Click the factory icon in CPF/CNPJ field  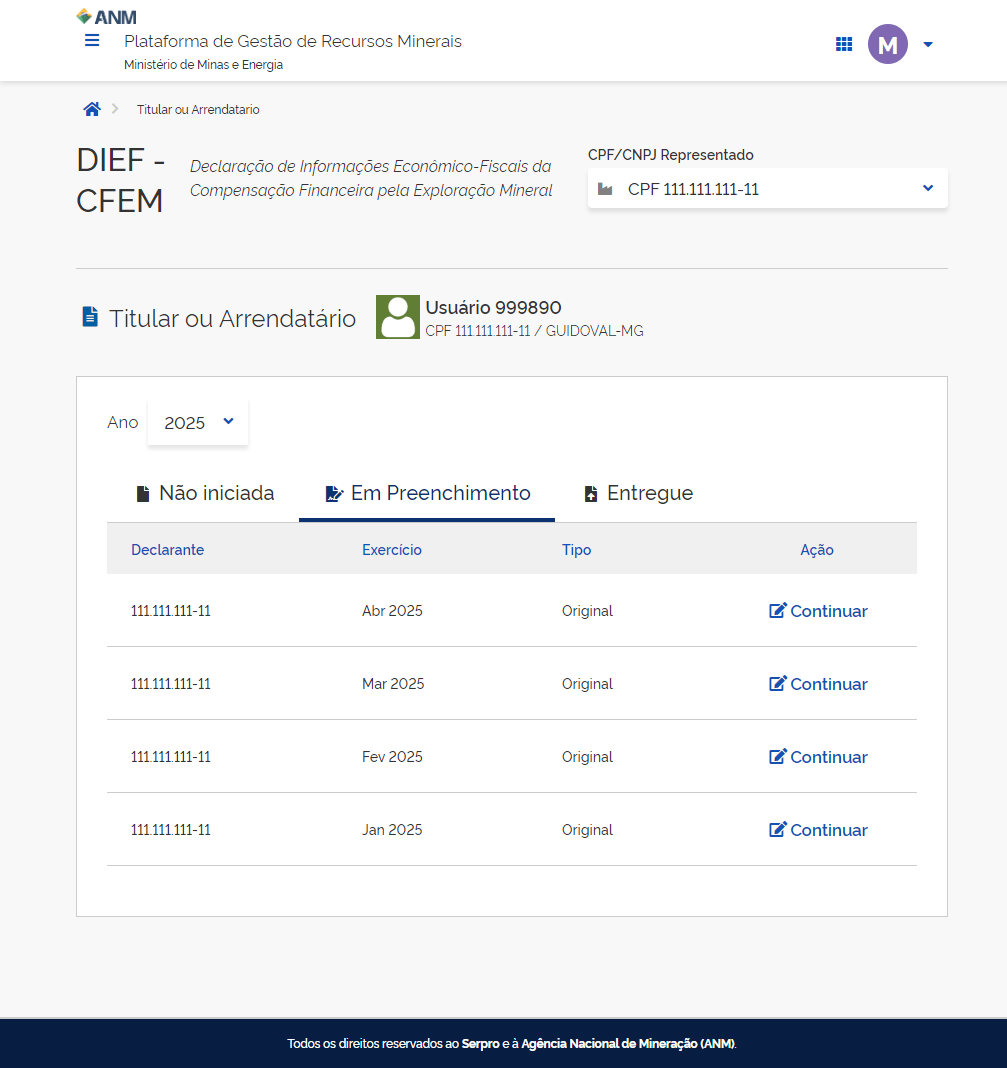click(x=605, y=189)
